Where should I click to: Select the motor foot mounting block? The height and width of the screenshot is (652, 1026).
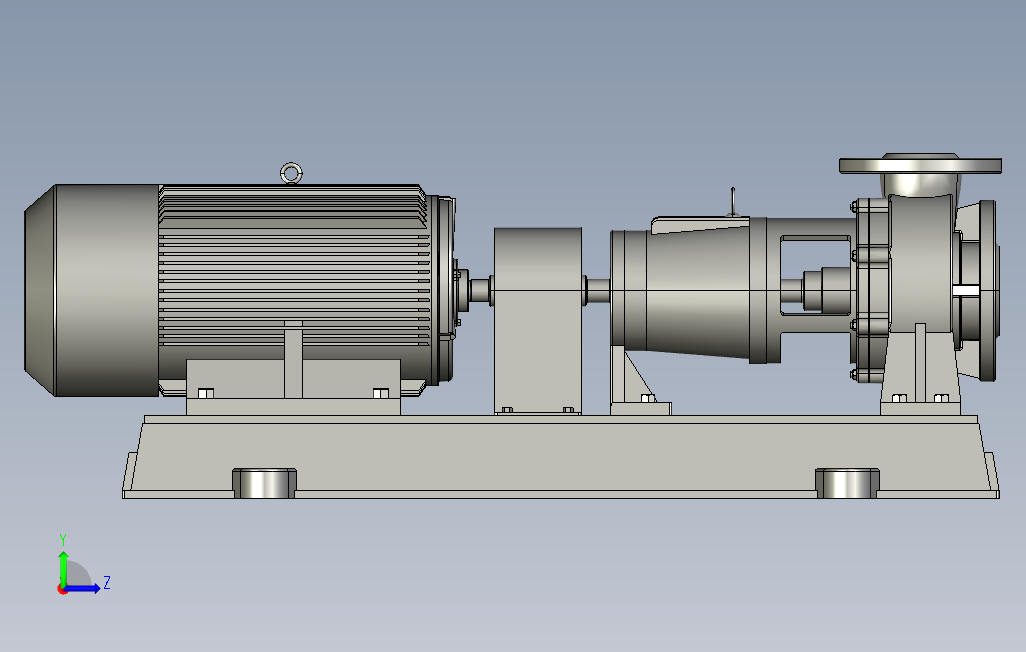click(293, 386)
